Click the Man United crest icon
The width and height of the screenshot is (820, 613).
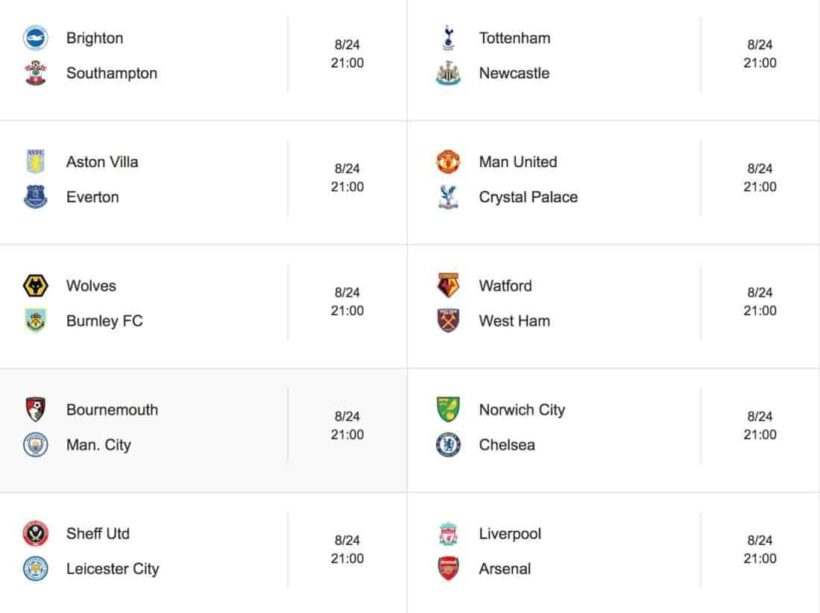point(447,162)
